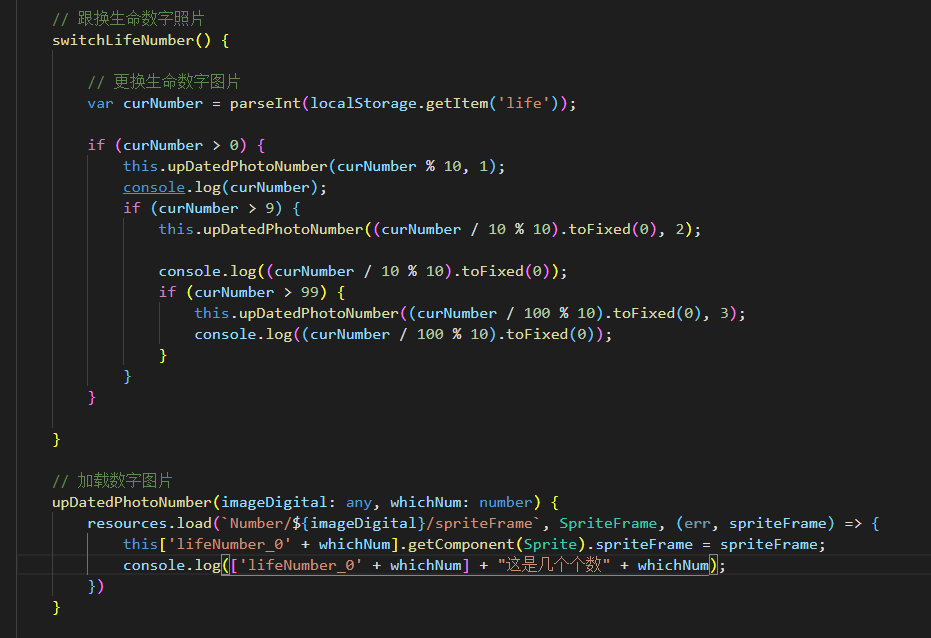Click the comment '// 更换生命数字图片'

click(163, 82)
